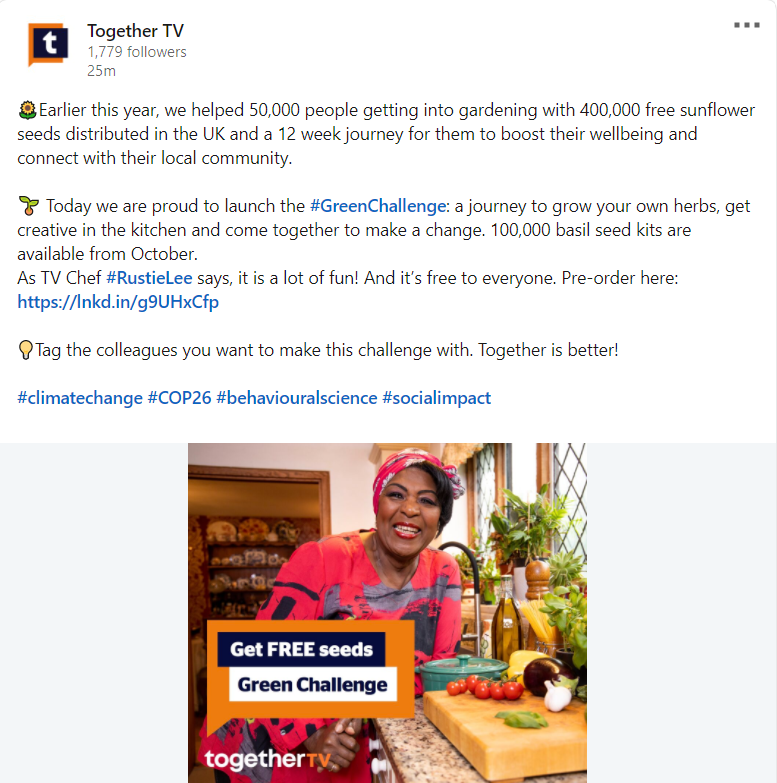Click the togetherTV logo on the image
Screen dimensions: 777x783
[x=268, y=759]
